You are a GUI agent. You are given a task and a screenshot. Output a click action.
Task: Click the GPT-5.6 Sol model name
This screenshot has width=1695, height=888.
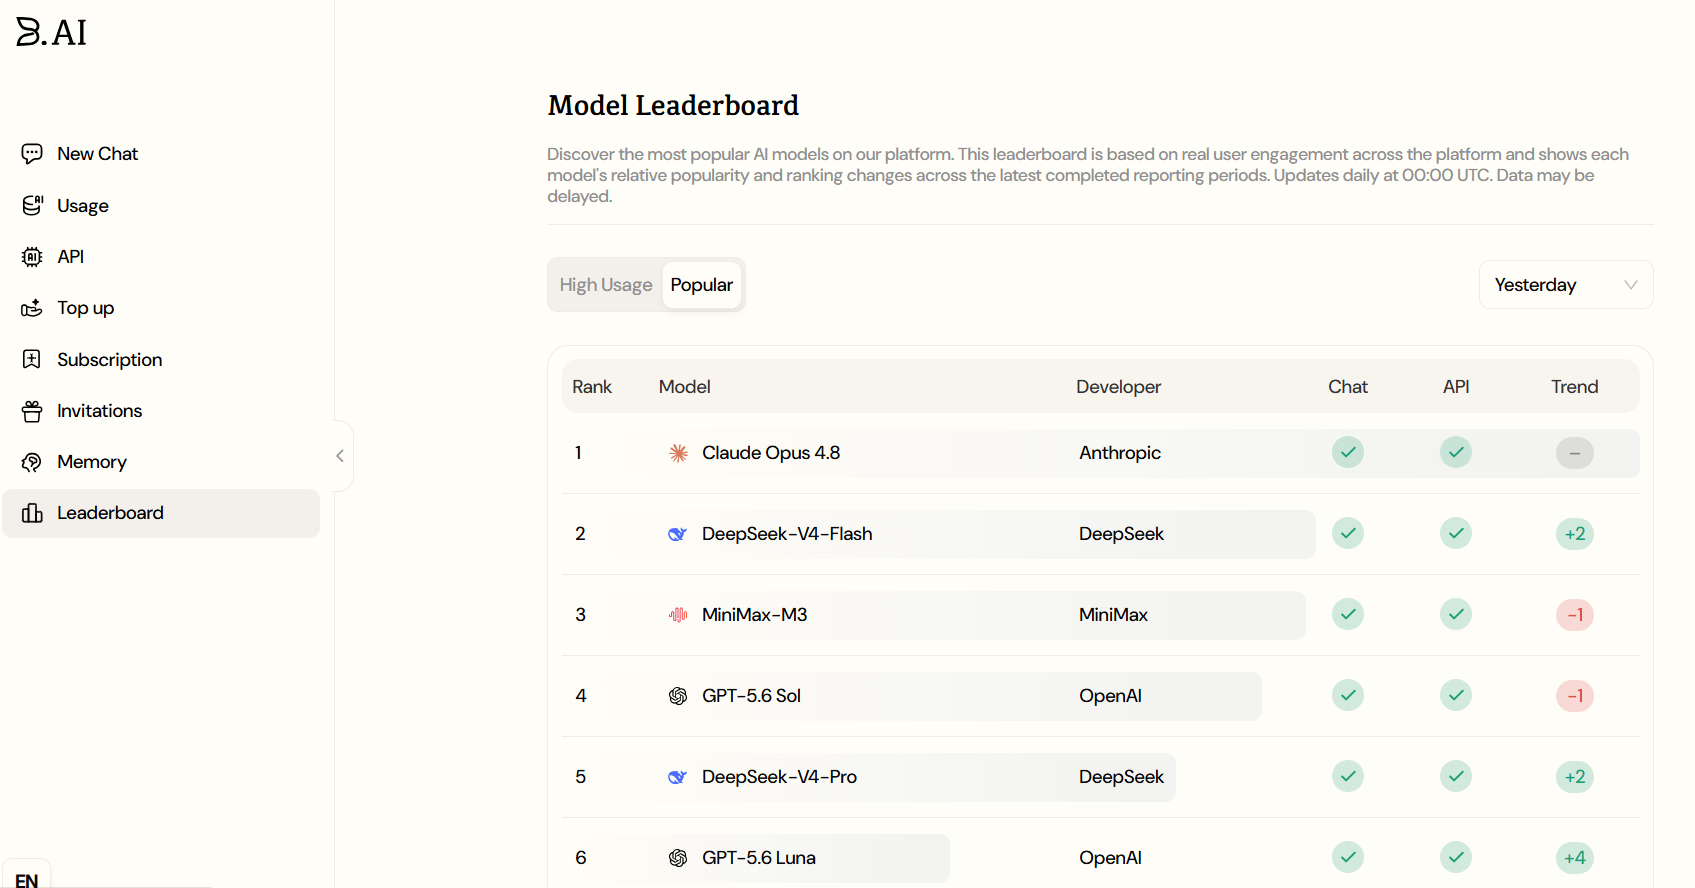pos(752,696)
